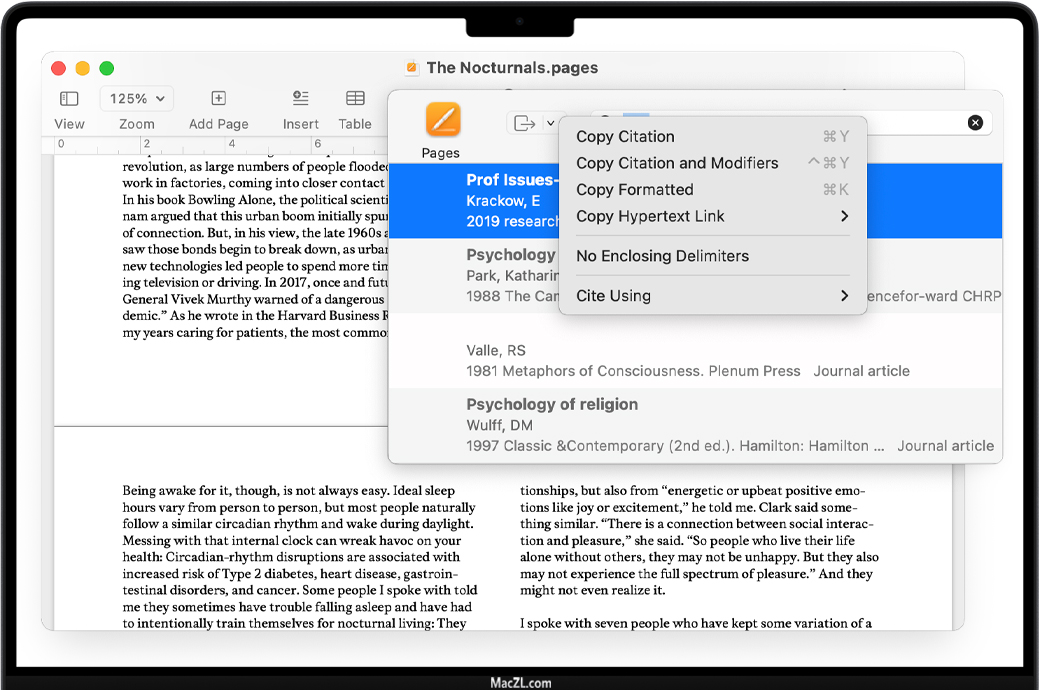Image resolution: width=1040 pixels, height=690 pixels.
Task: Open the Insert toolbar button
Action: tap(300, 99)
